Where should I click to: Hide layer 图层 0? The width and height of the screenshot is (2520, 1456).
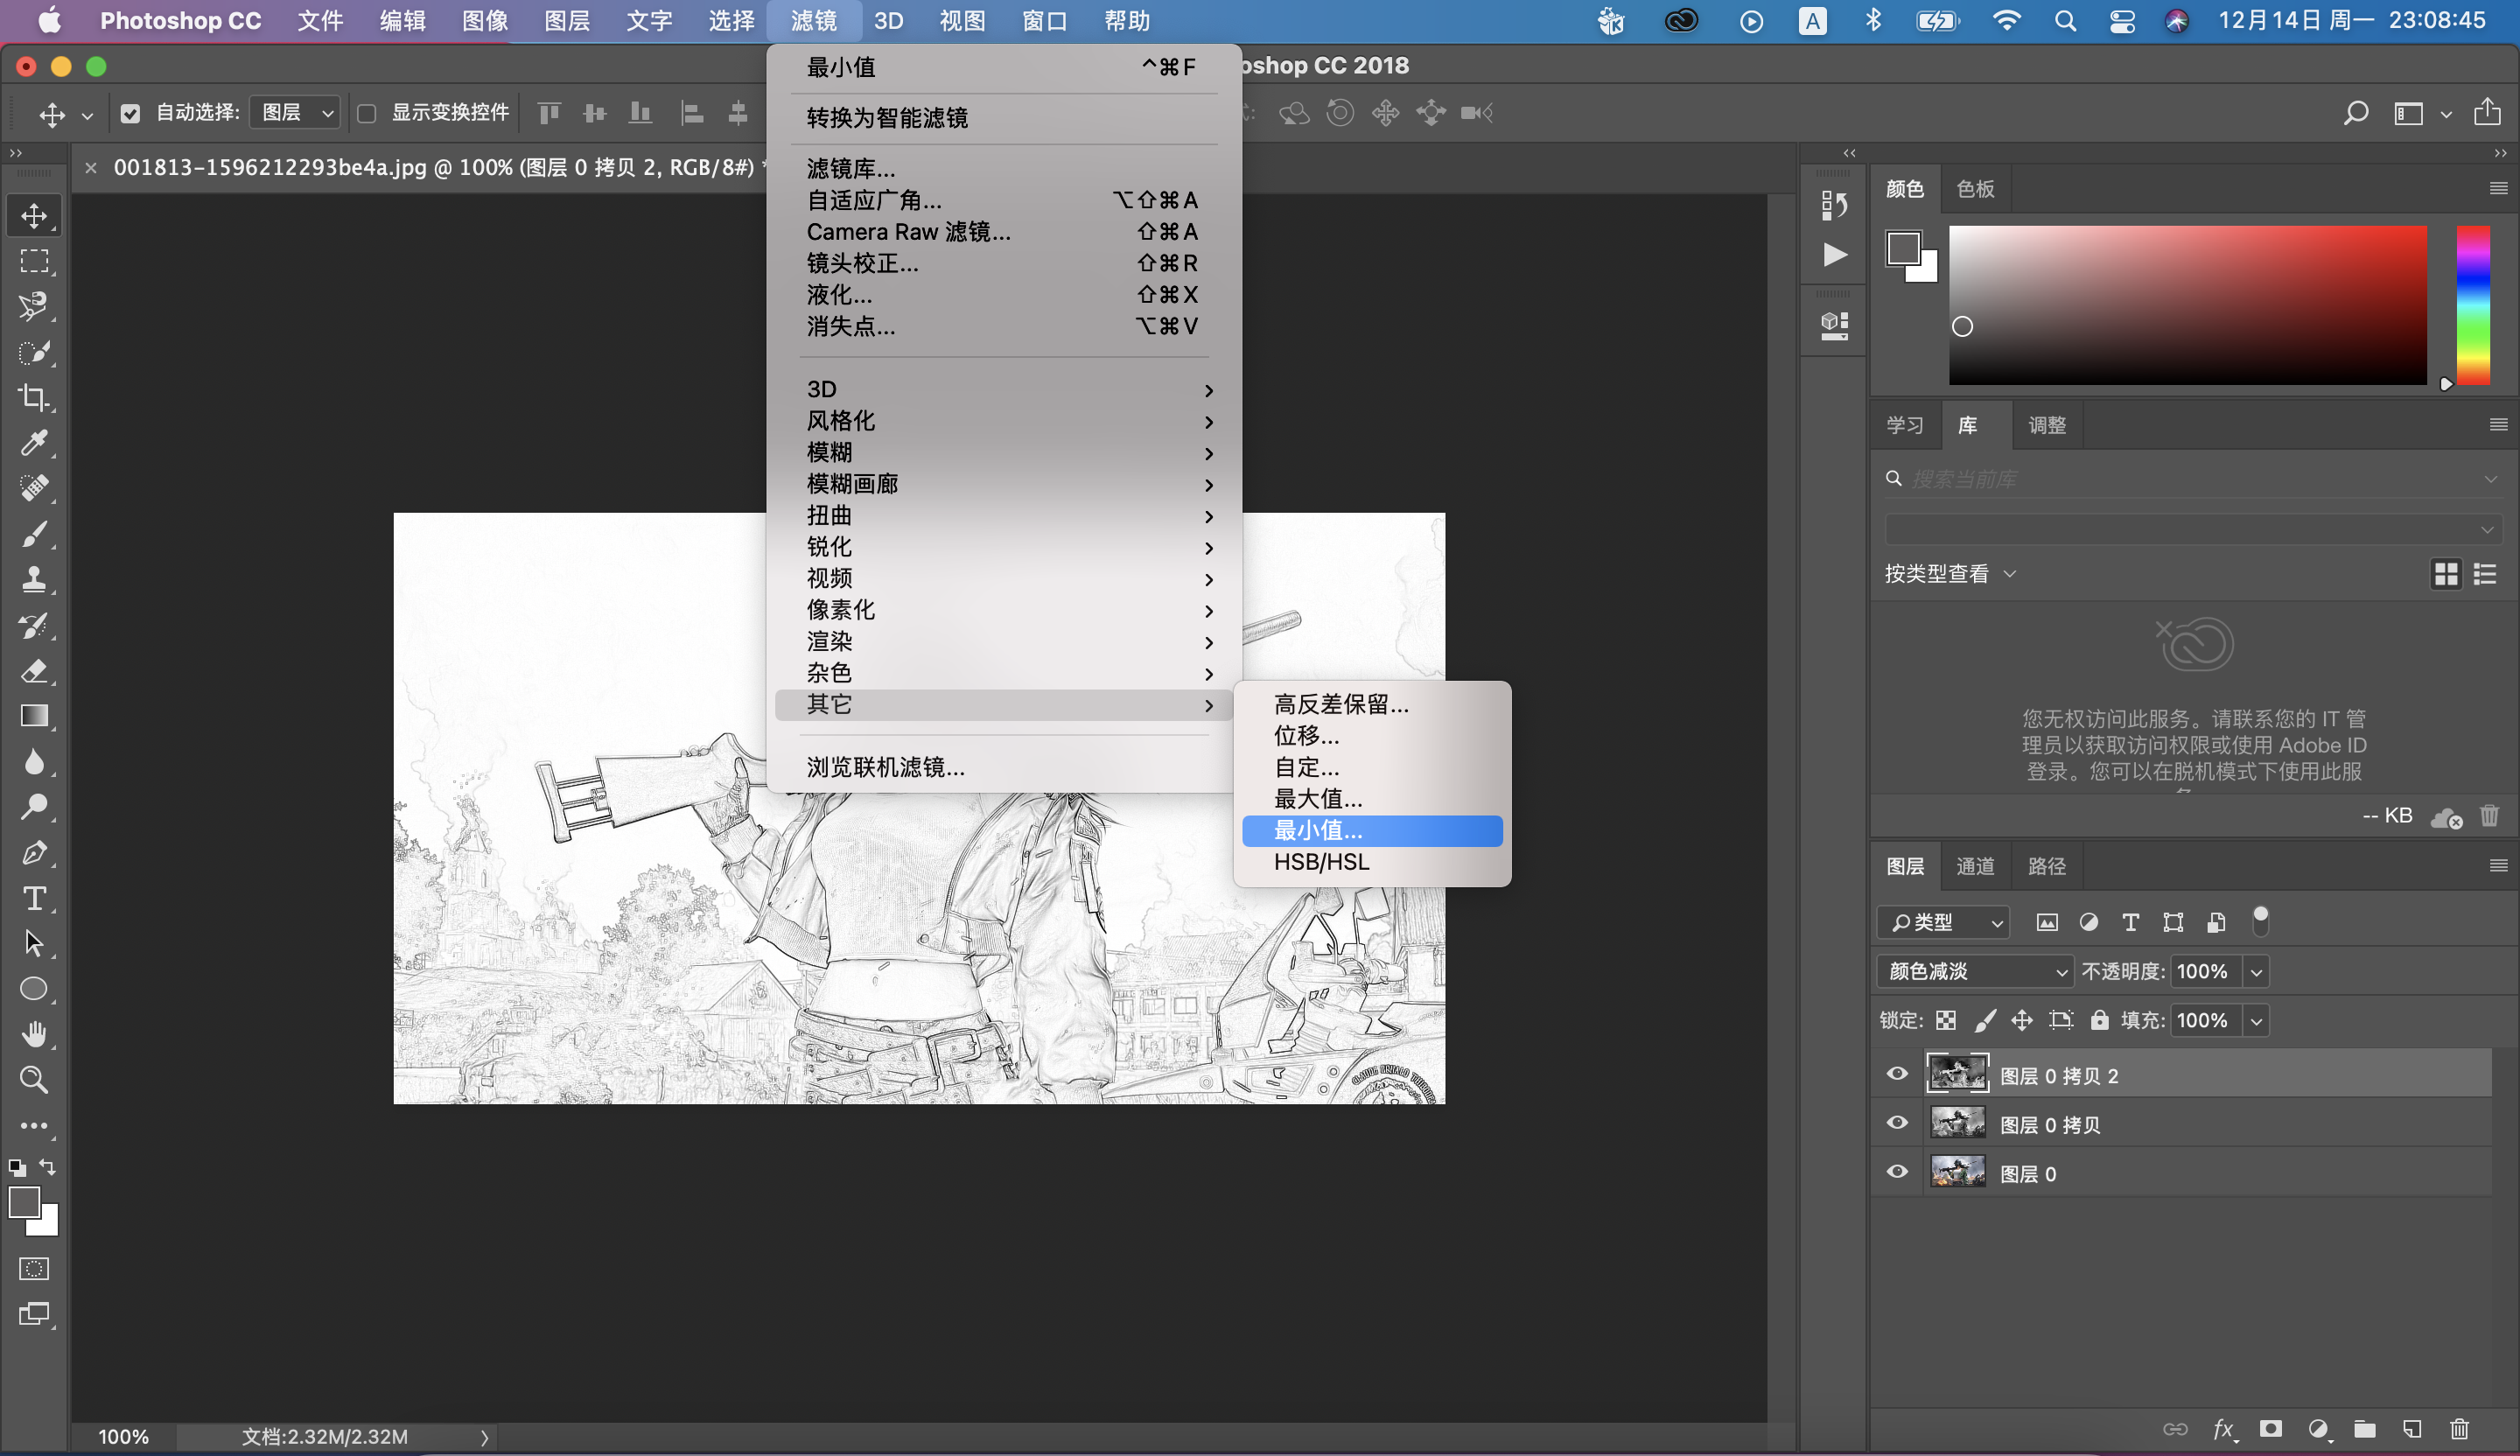click(x=1897, y=1172)
